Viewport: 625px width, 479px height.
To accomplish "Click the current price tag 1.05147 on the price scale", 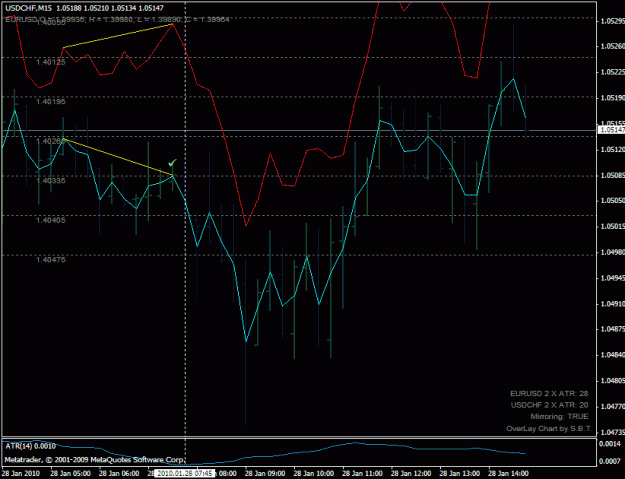I will (x=612, y=130).
